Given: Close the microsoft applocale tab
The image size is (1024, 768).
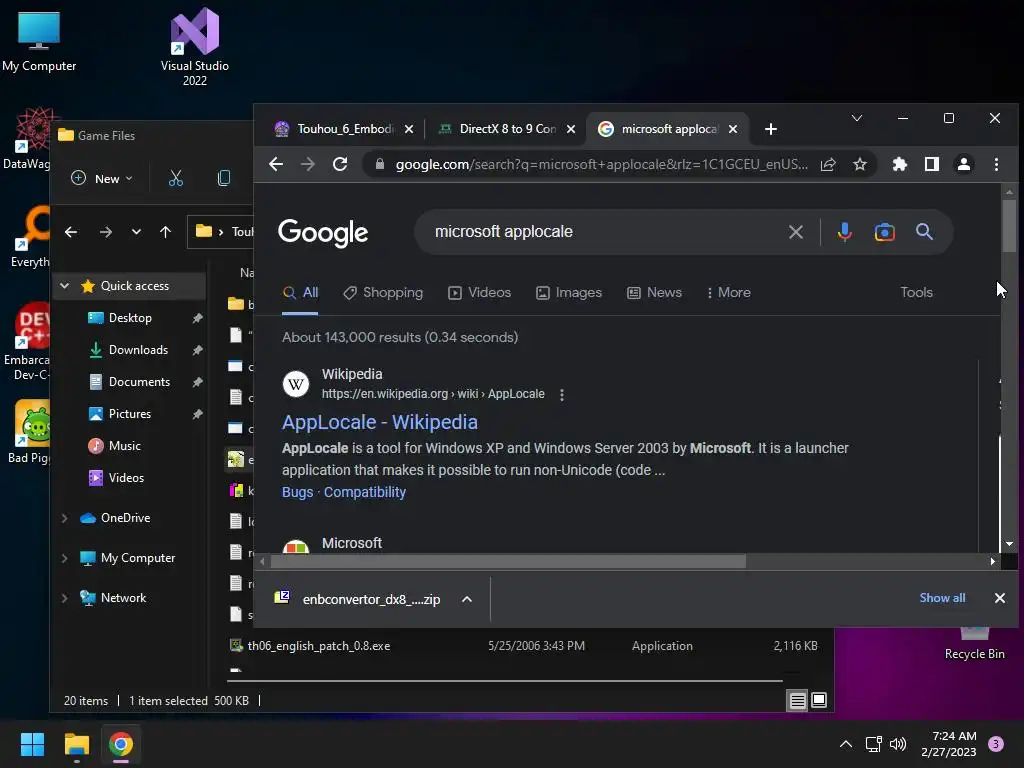Looking at the screenshot, I should (x=733, y=129).
